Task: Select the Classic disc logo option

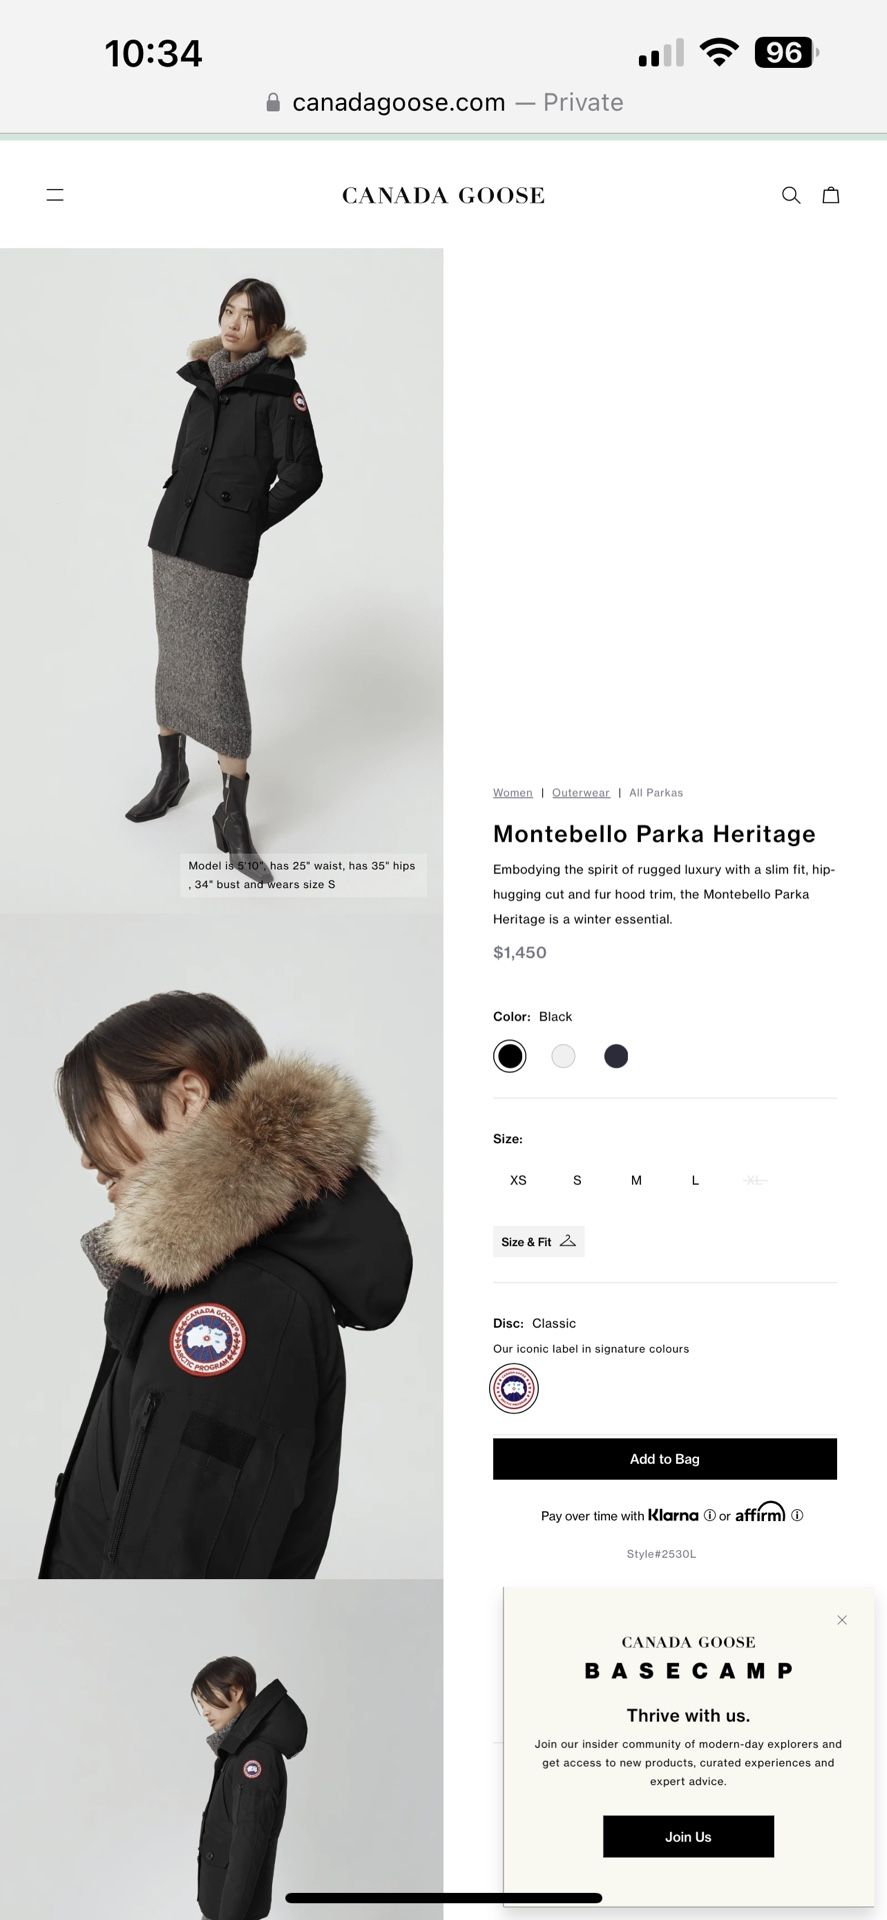Action: point(514,1388)
